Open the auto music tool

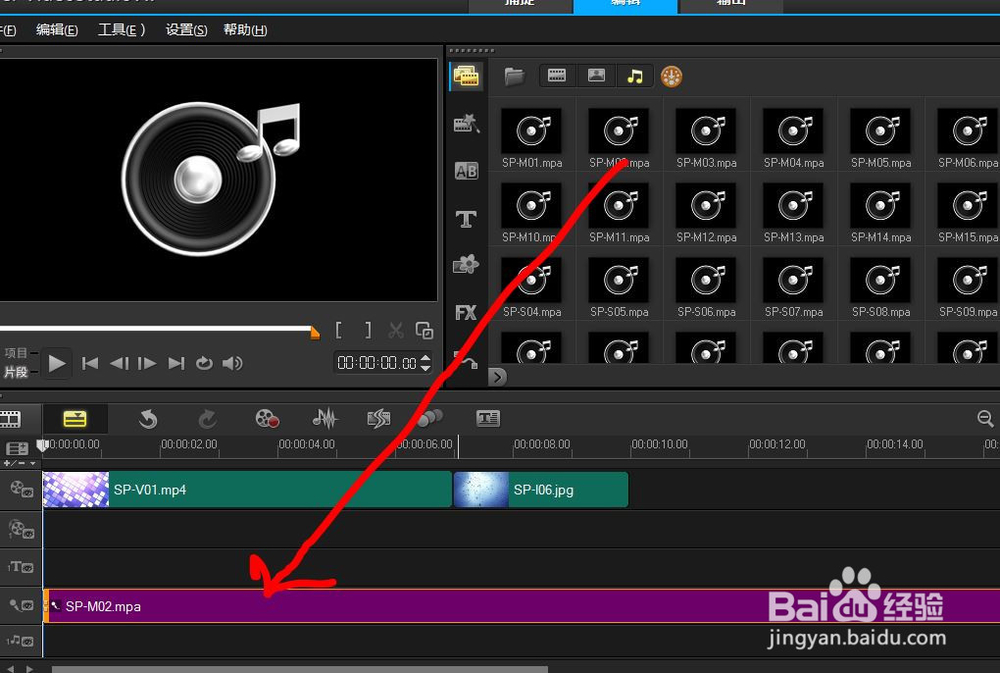(x=379, y=418)
